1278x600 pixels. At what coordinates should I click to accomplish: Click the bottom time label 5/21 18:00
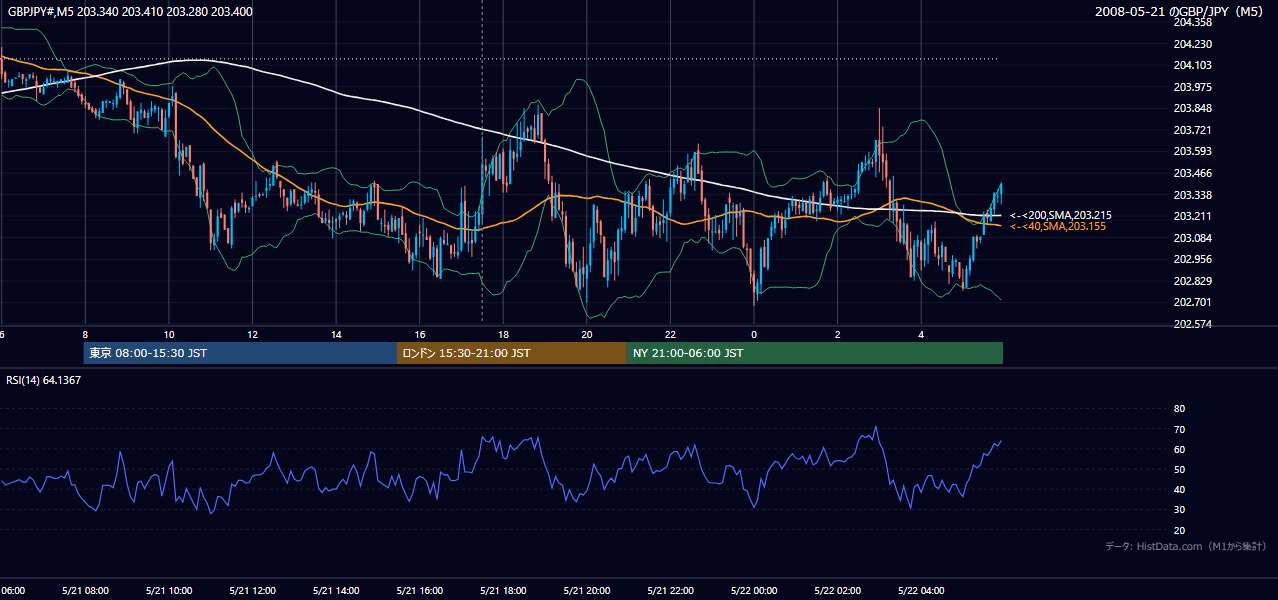click(x=503, y=591)
